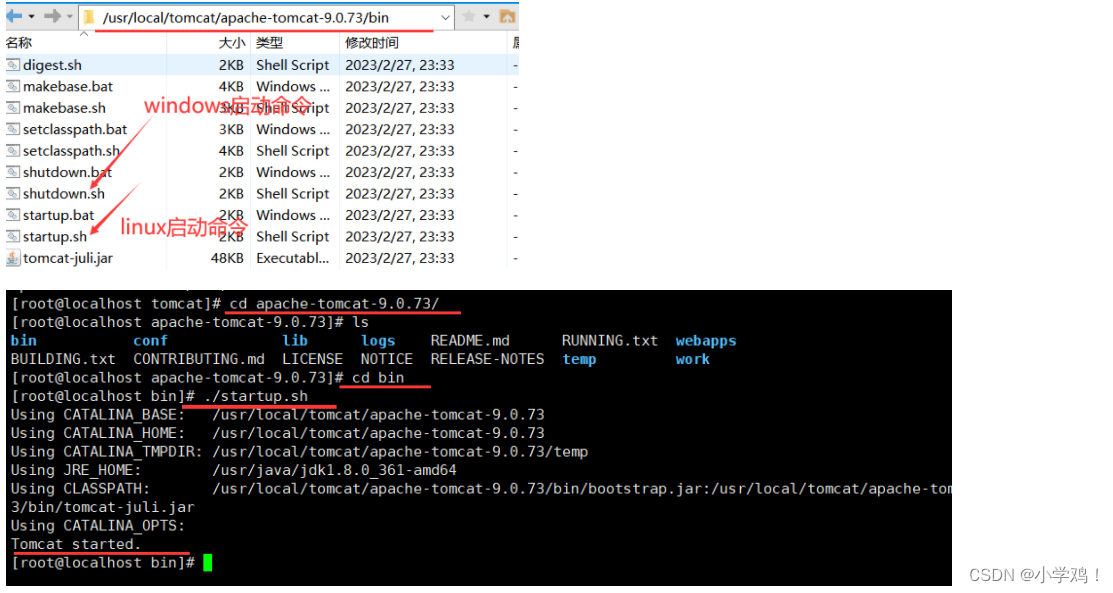Click the makebase.bat file icon
Viewport: 1113px width, 593px height.
13,86
